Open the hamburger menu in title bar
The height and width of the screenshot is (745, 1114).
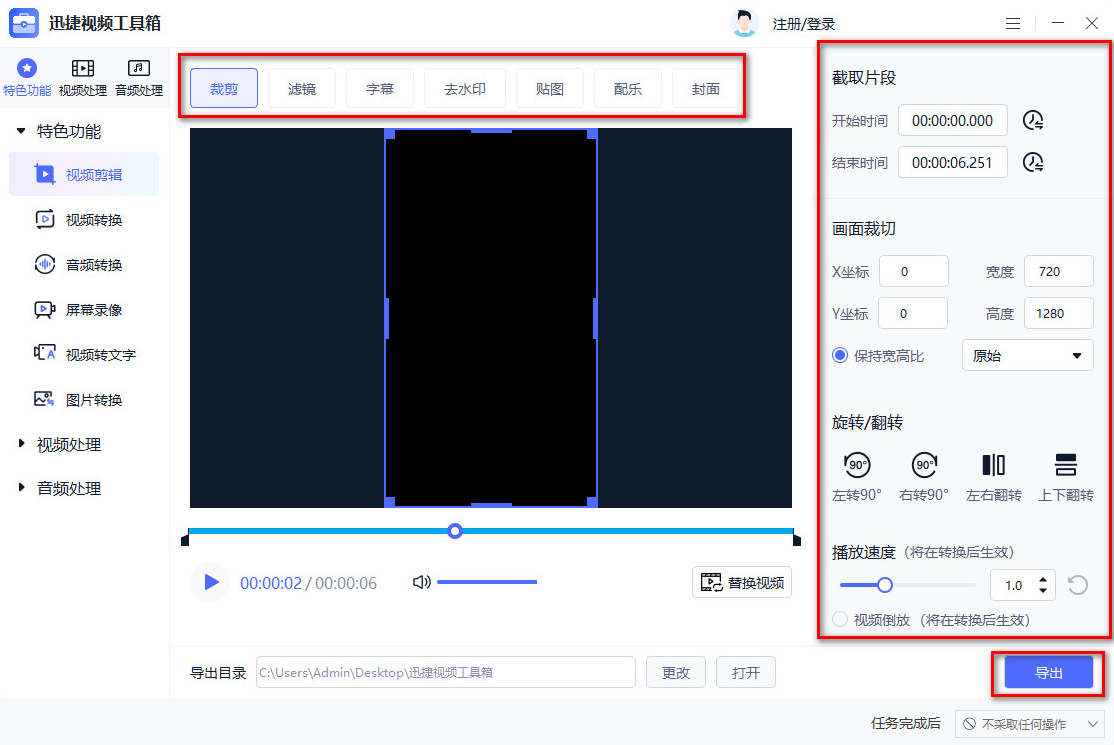1013,23
